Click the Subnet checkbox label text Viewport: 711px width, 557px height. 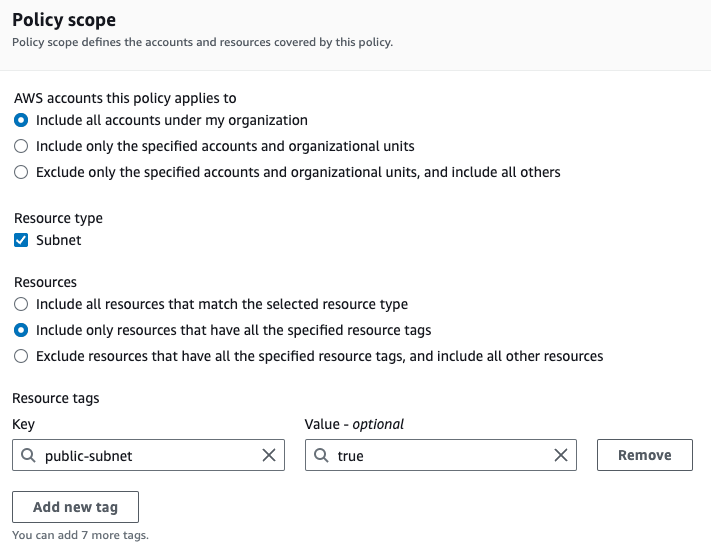(x=59, y=240)
